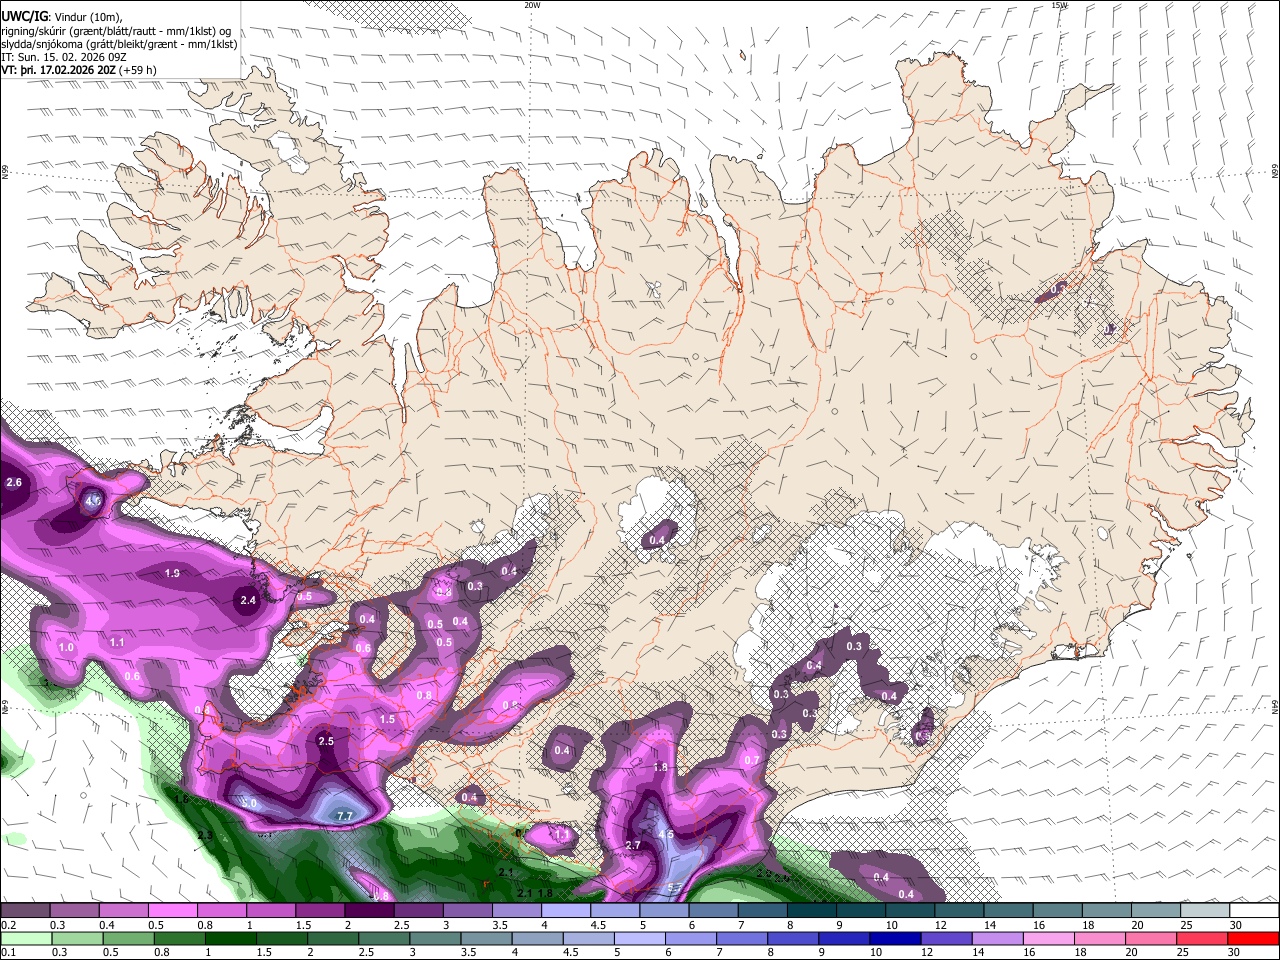Pick the periwinkle 6 rain legend swatch
Screen dimensions: 1280x960
691,938
